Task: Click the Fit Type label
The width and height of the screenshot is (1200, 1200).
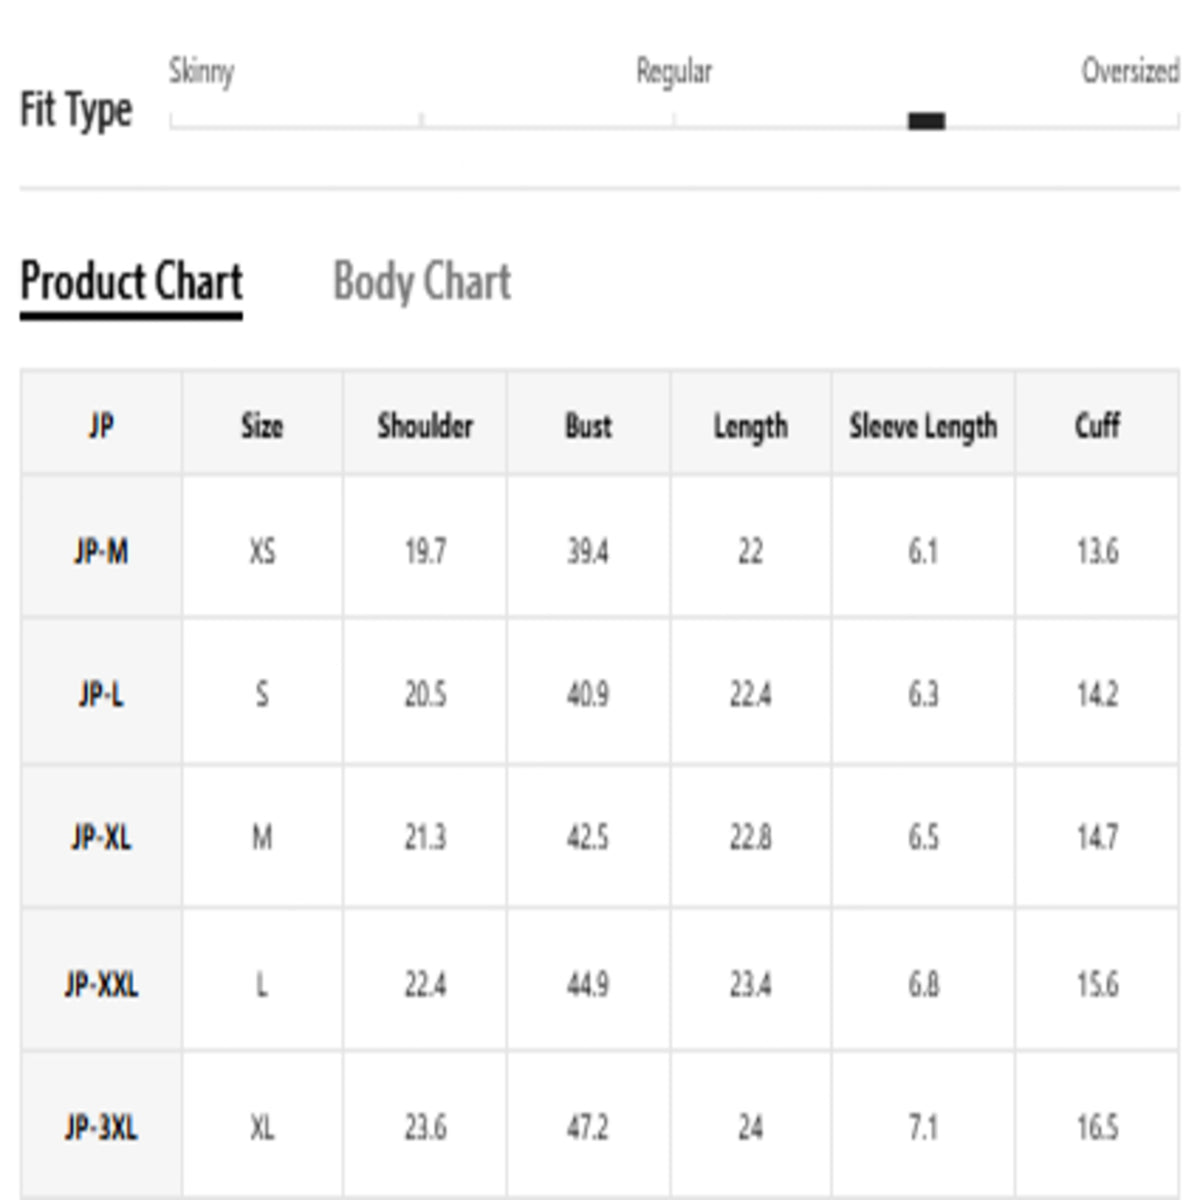Action: [x=76, y=109]
